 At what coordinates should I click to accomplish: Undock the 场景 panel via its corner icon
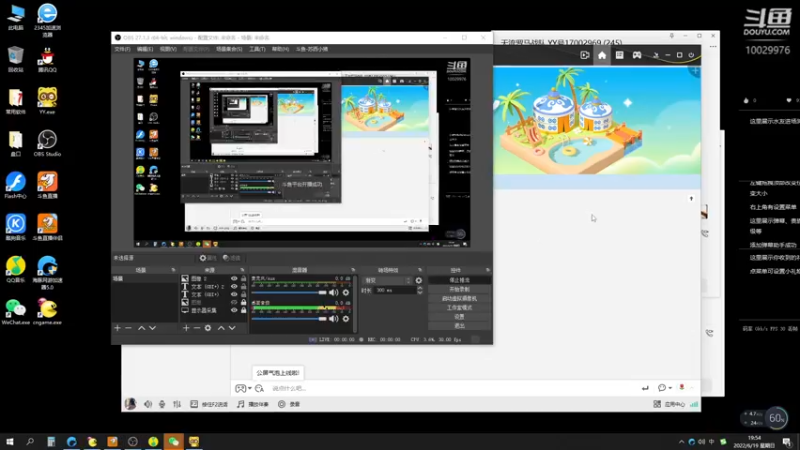tap(173, 270)
